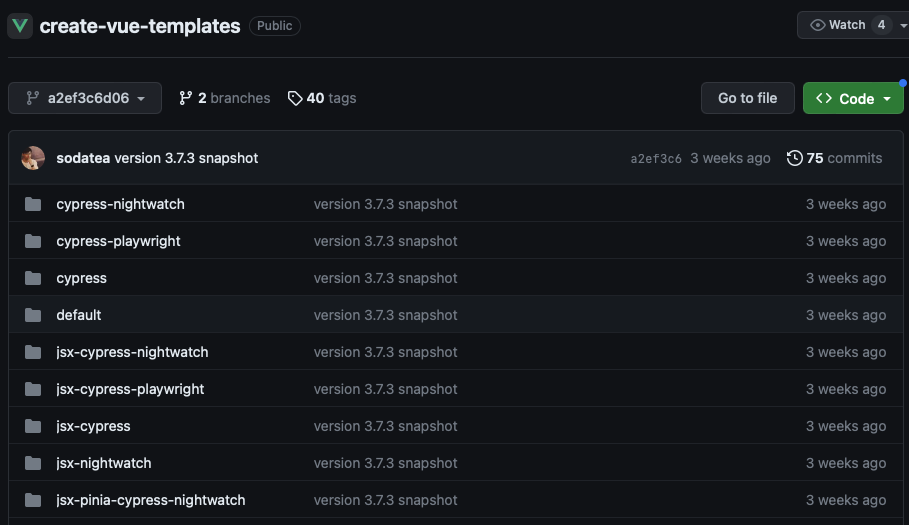Open sodatea's profile link
The image size is (909, 525).
(x=83, y=158)
